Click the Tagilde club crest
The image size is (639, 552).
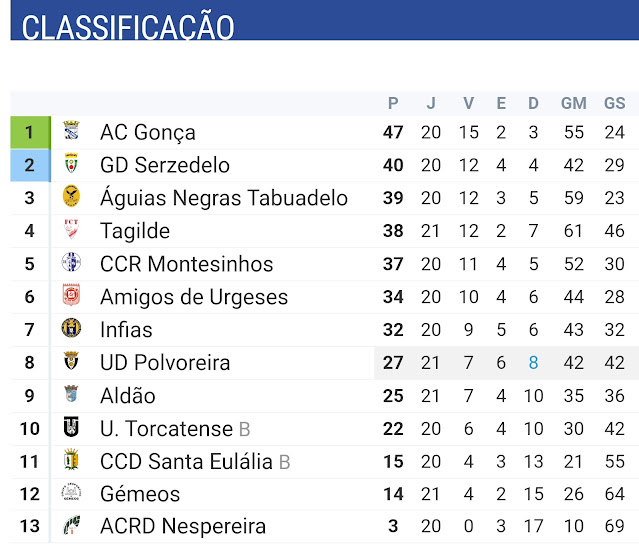pos(71,230)
